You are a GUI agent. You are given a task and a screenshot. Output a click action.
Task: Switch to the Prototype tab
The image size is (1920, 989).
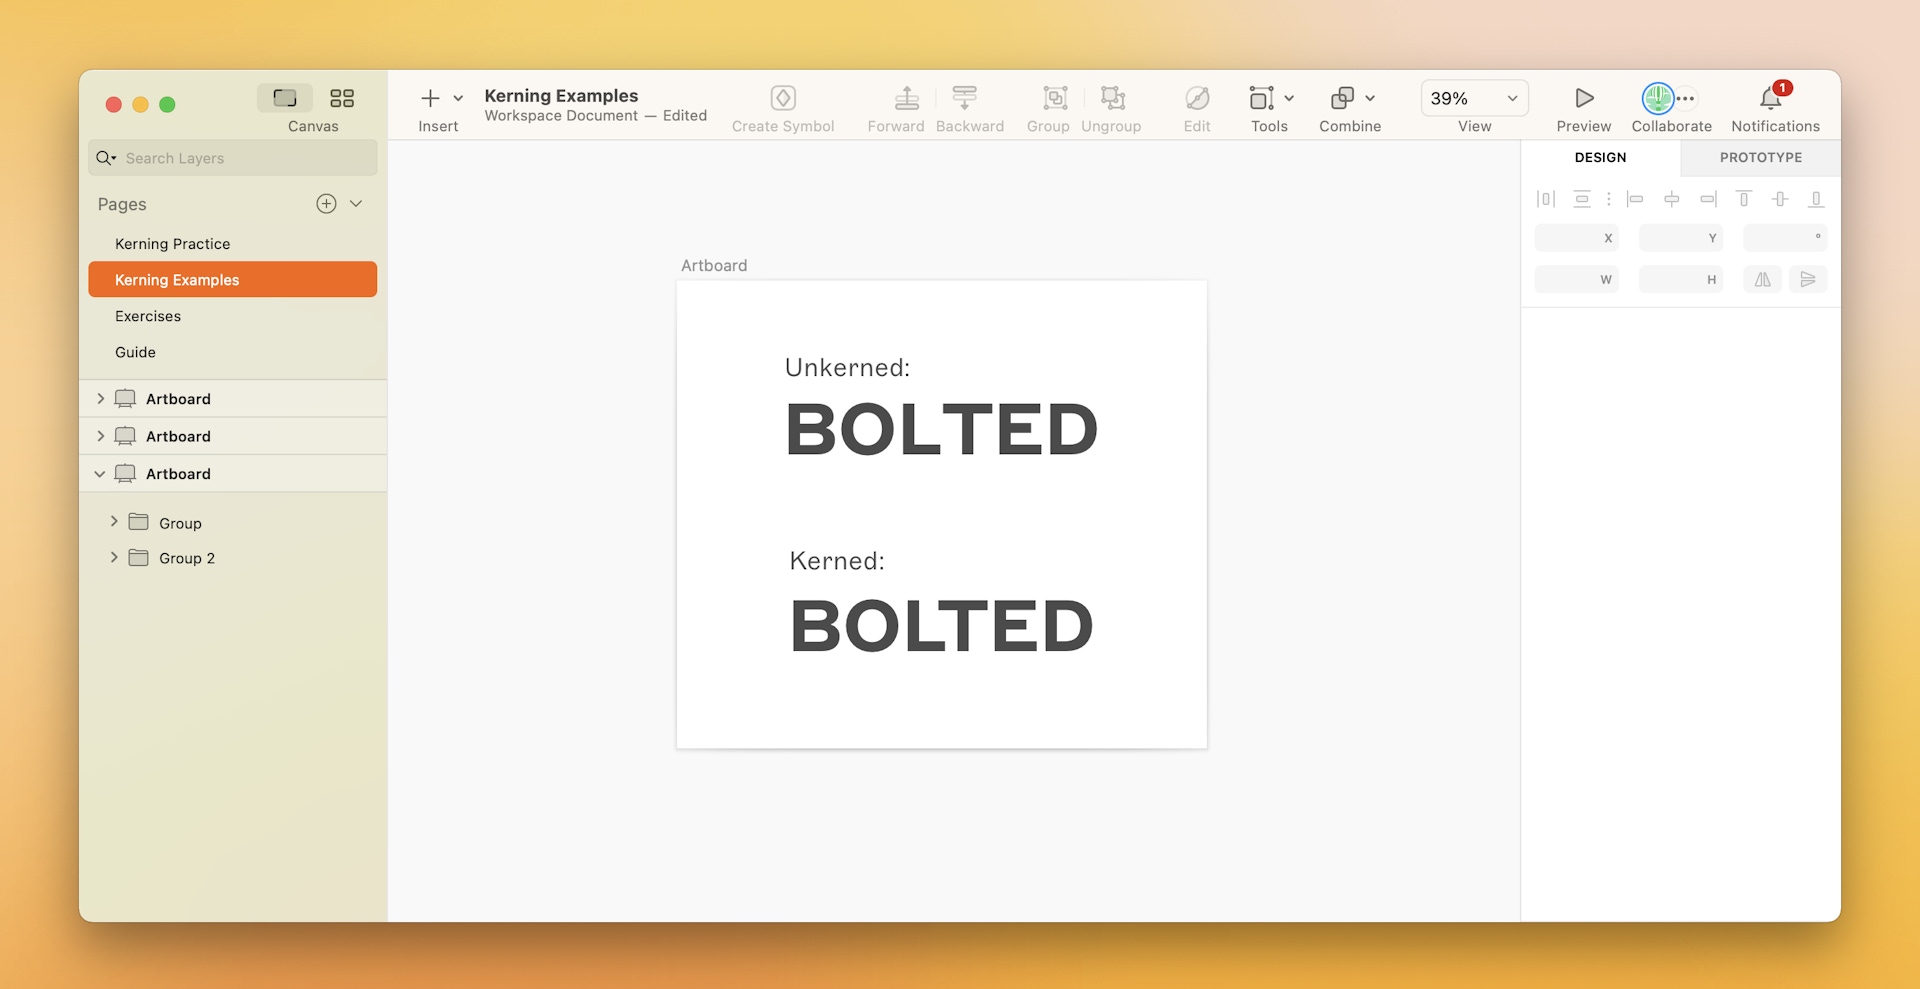coord(1760,157)
